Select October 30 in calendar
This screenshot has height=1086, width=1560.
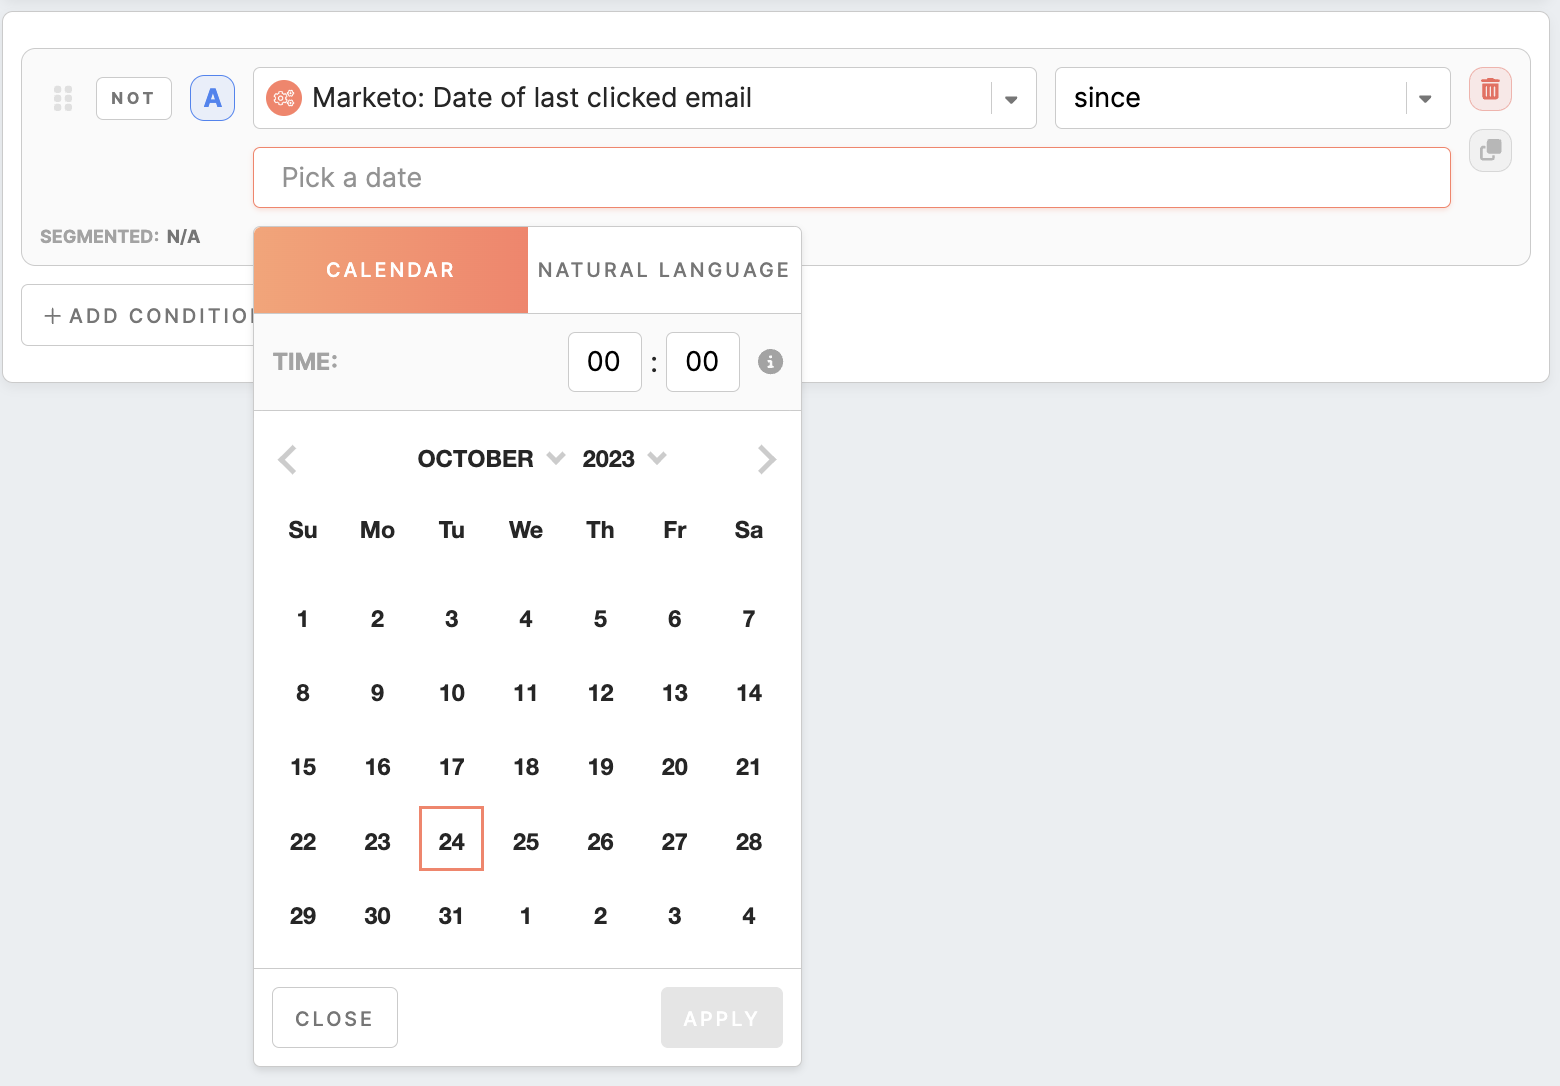[378, 916]
